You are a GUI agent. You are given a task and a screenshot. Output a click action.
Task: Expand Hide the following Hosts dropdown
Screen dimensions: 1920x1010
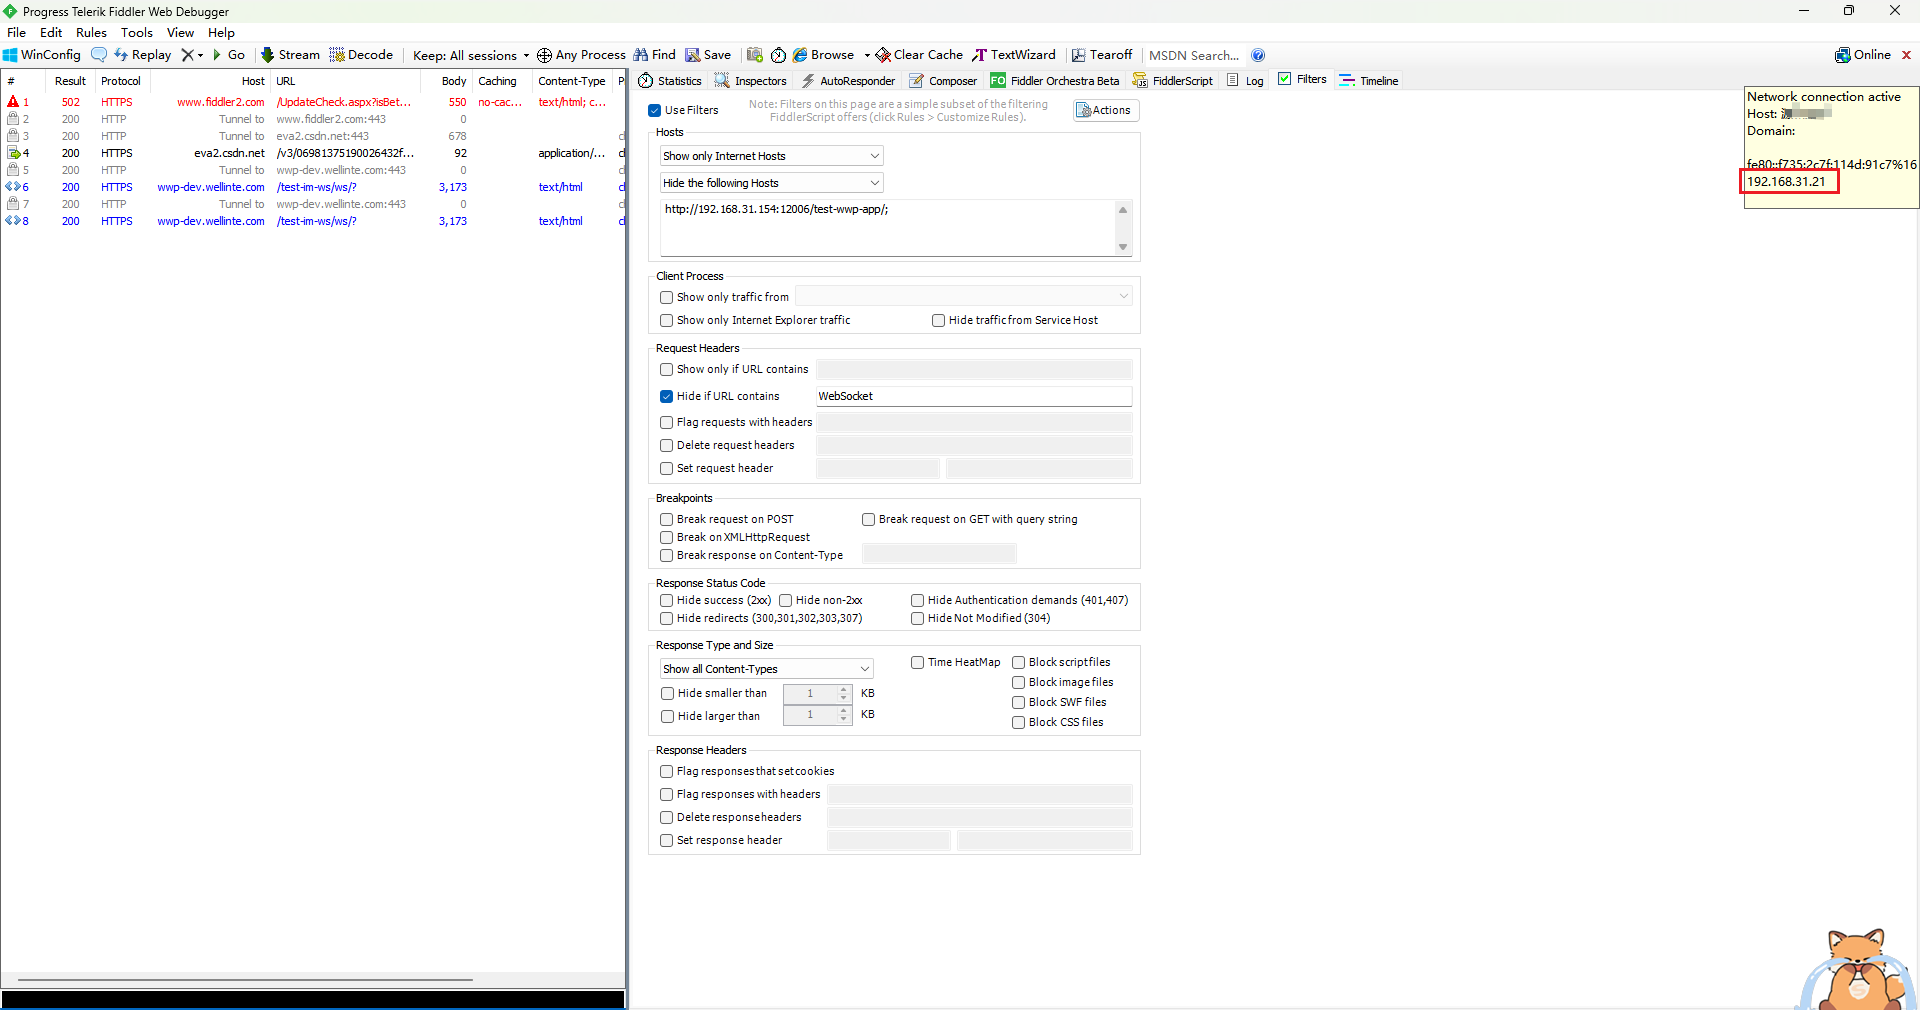tap(771, 183)
